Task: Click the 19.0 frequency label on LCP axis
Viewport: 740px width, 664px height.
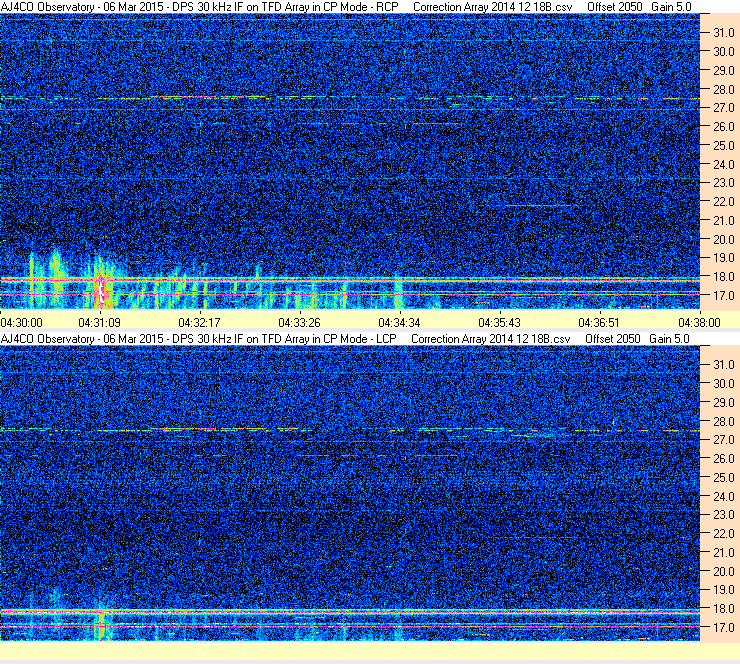Action: [x=723, y=590]
